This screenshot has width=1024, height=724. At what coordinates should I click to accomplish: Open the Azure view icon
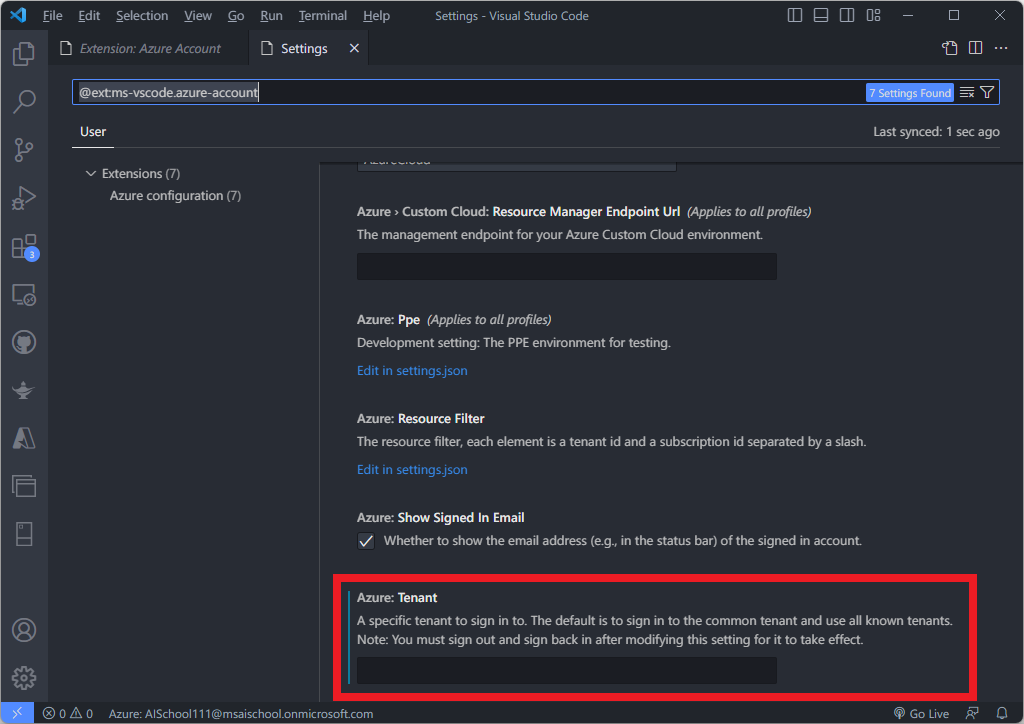tap(24, 438)
